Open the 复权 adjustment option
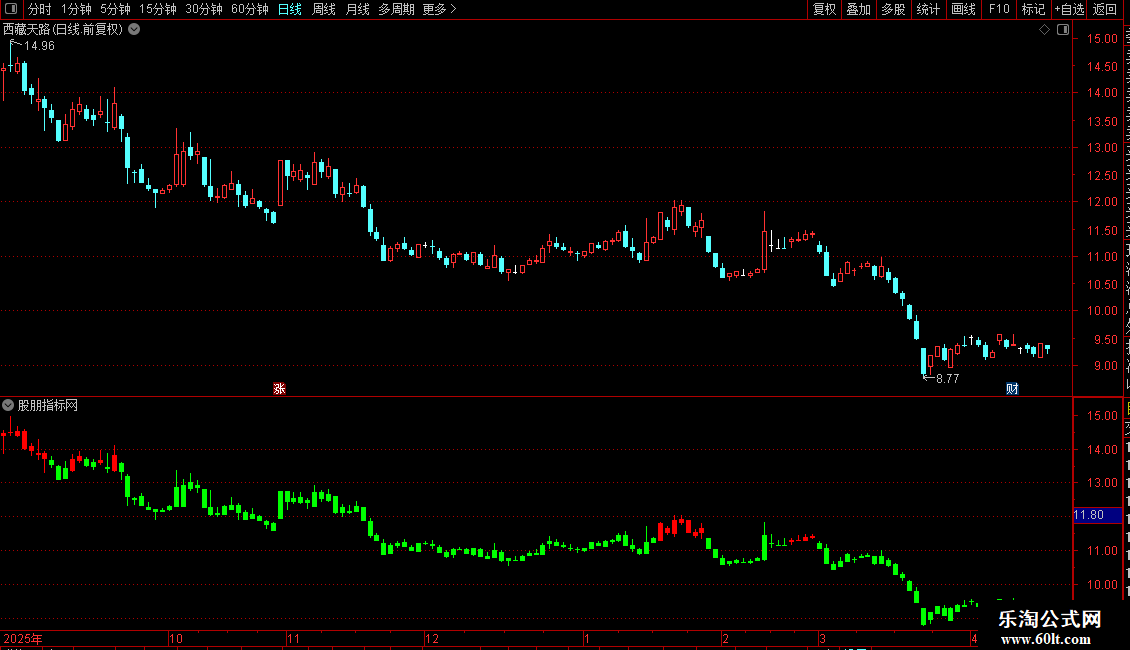Screen dimensions: 1130x650 pos(824,9)
